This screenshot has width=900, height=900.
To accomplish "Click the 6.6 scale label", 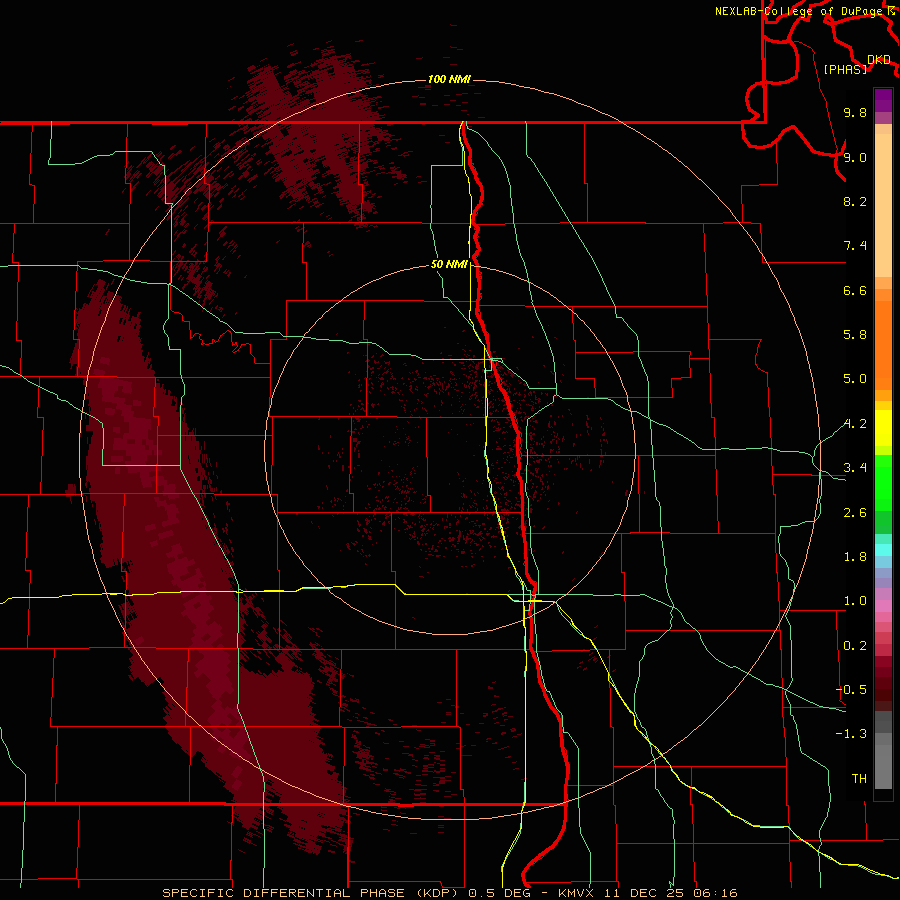I will click(x=855, y=290).
